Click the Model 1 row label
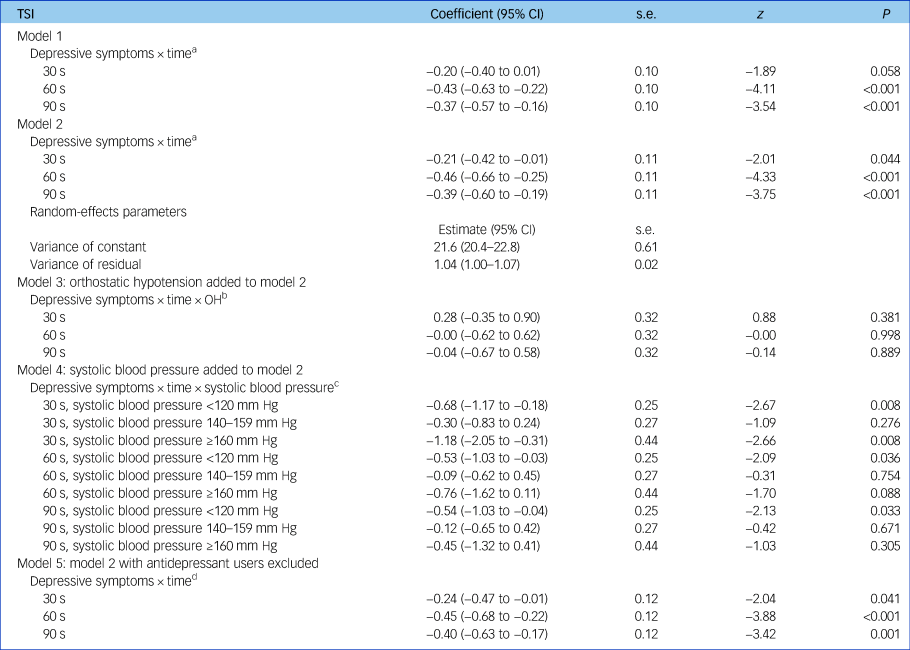Image resolution: width=910 pixels, height=650 pixels. [x=39, y=36]
